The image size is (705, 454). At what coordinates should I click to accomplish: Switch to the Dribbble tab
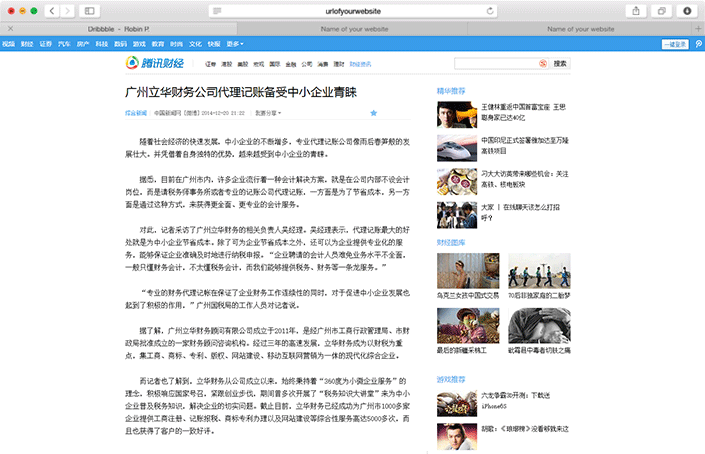tap(117, 29)
